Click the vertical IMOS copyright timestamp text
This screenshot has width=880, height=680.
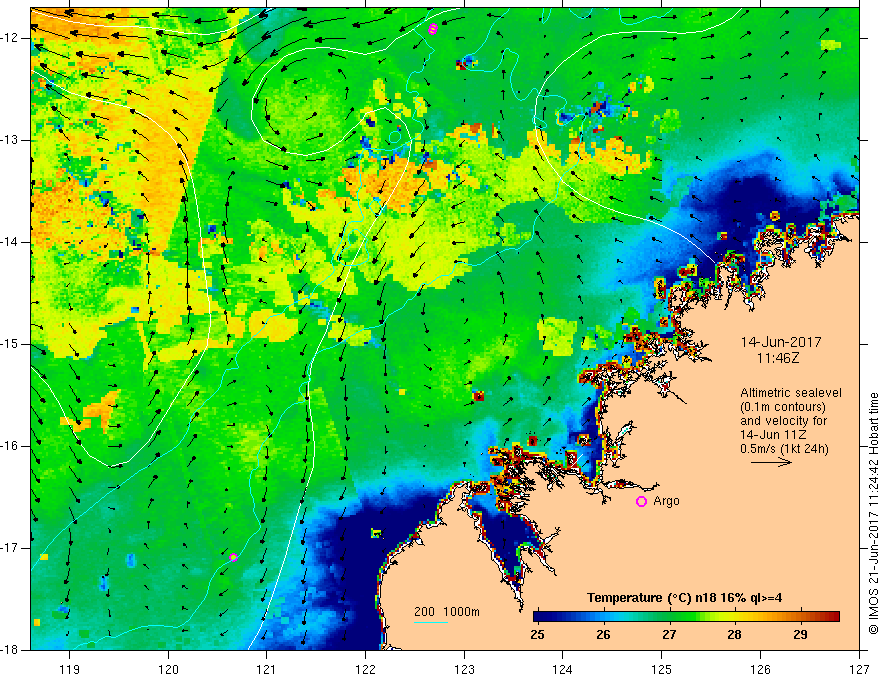873,514
